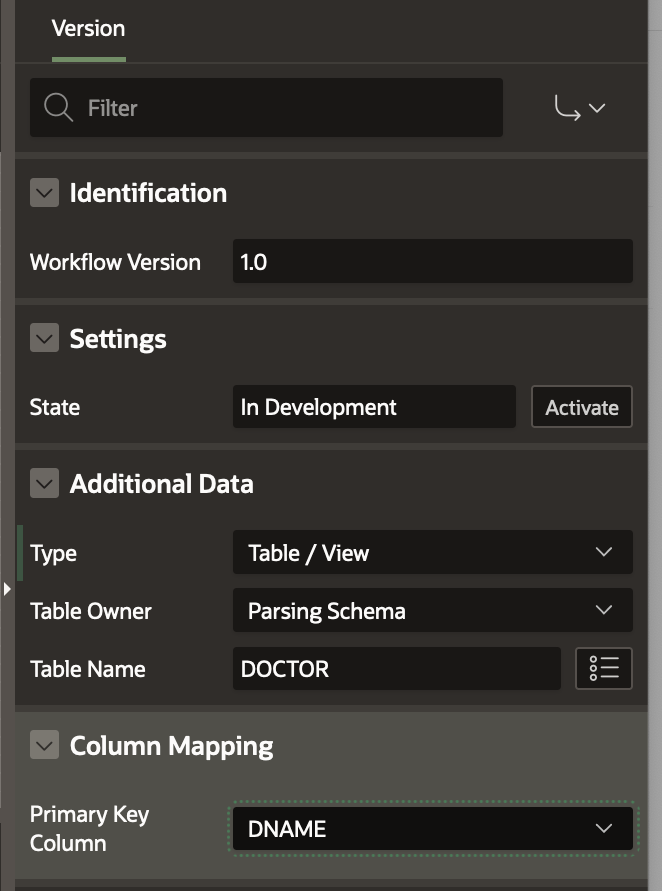The height and width of the screenshot is (891, 662).
Task: Collapse the Settings section
Action: click(45, 339)
